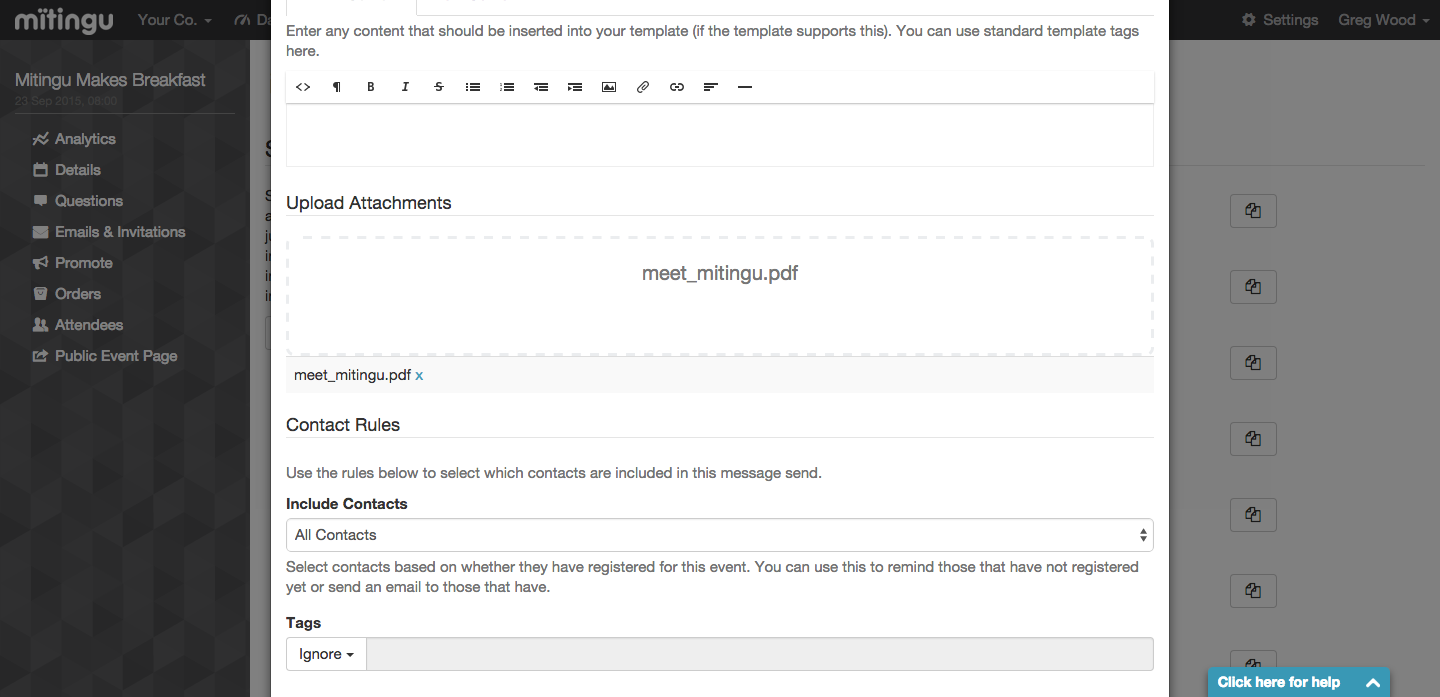The image size is (1440, 697).
Task: Insert numbered ordered list
Action: [507, 87]
